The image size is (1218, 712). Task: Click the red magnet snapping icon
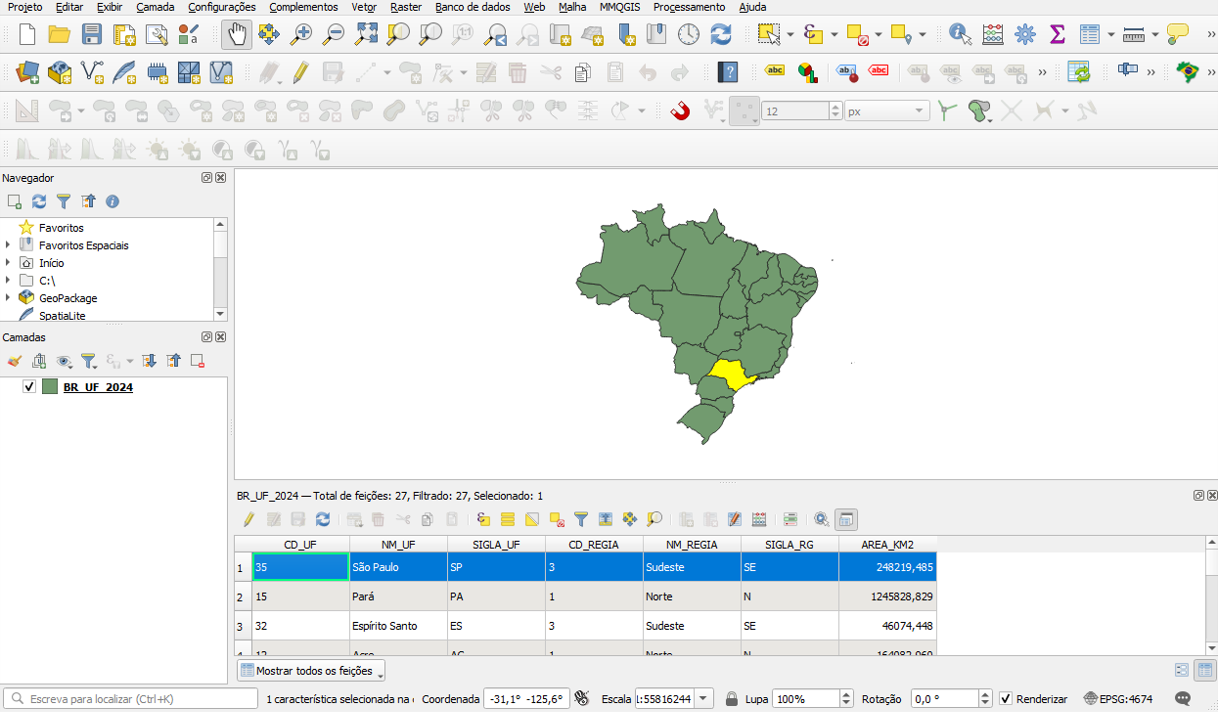680,111
